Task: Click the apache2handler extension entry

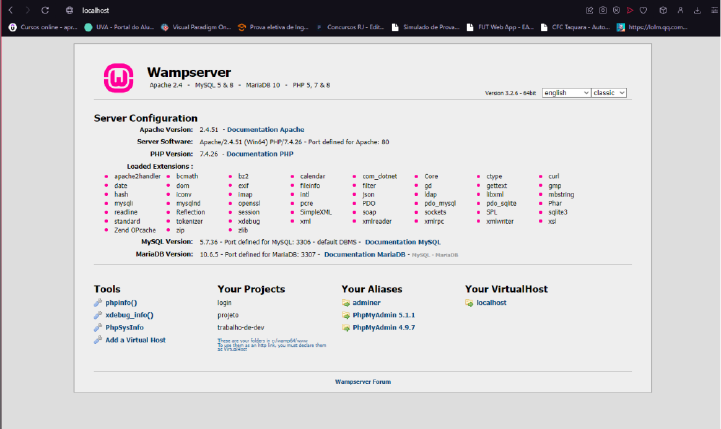Action: [137, 176]
